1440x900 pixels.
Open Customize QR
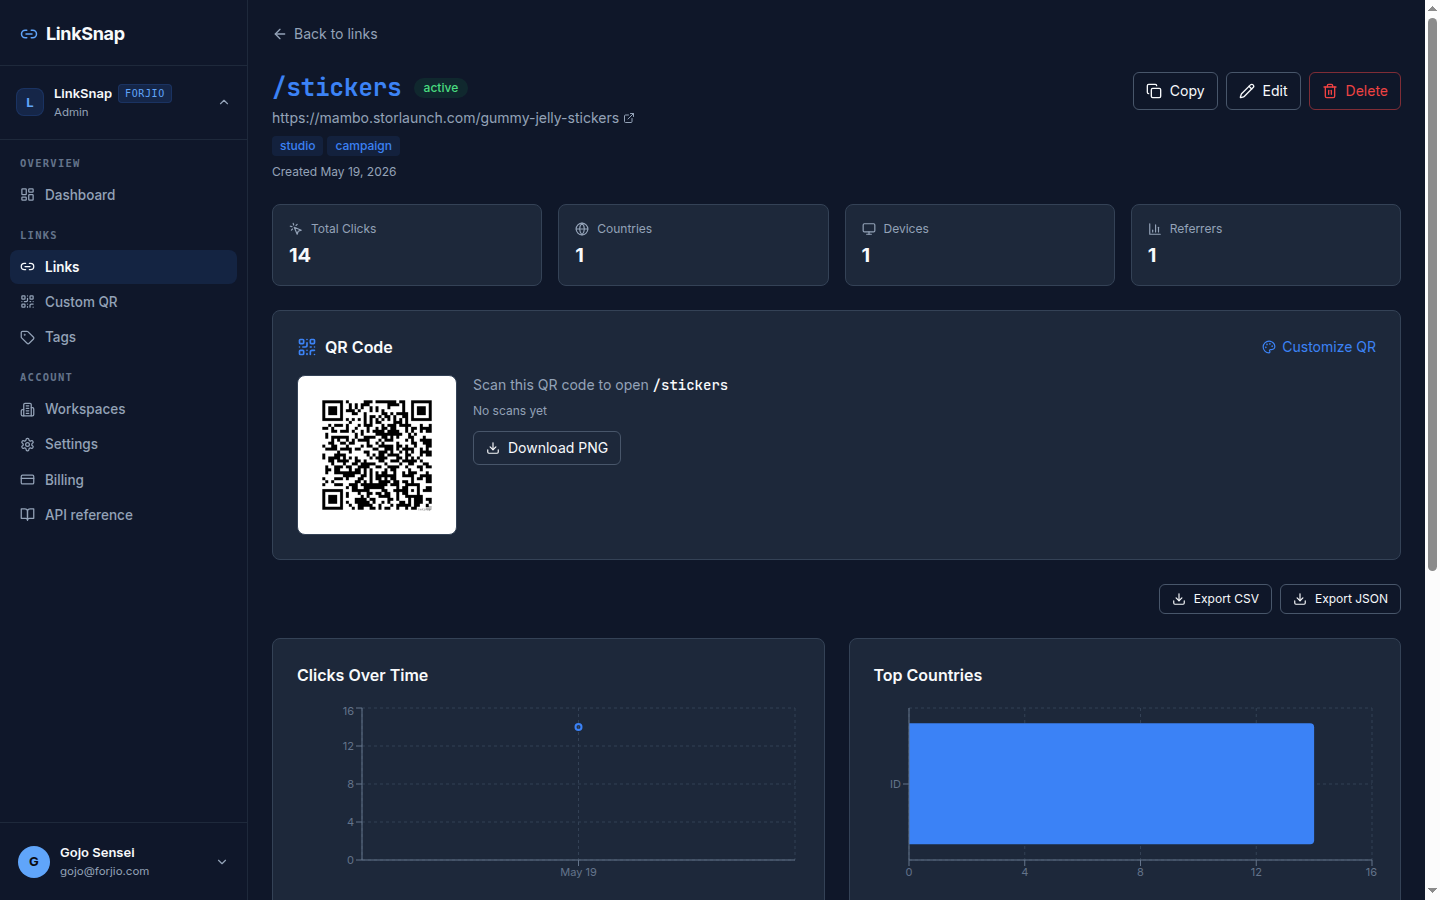[x=1319, y=347]
